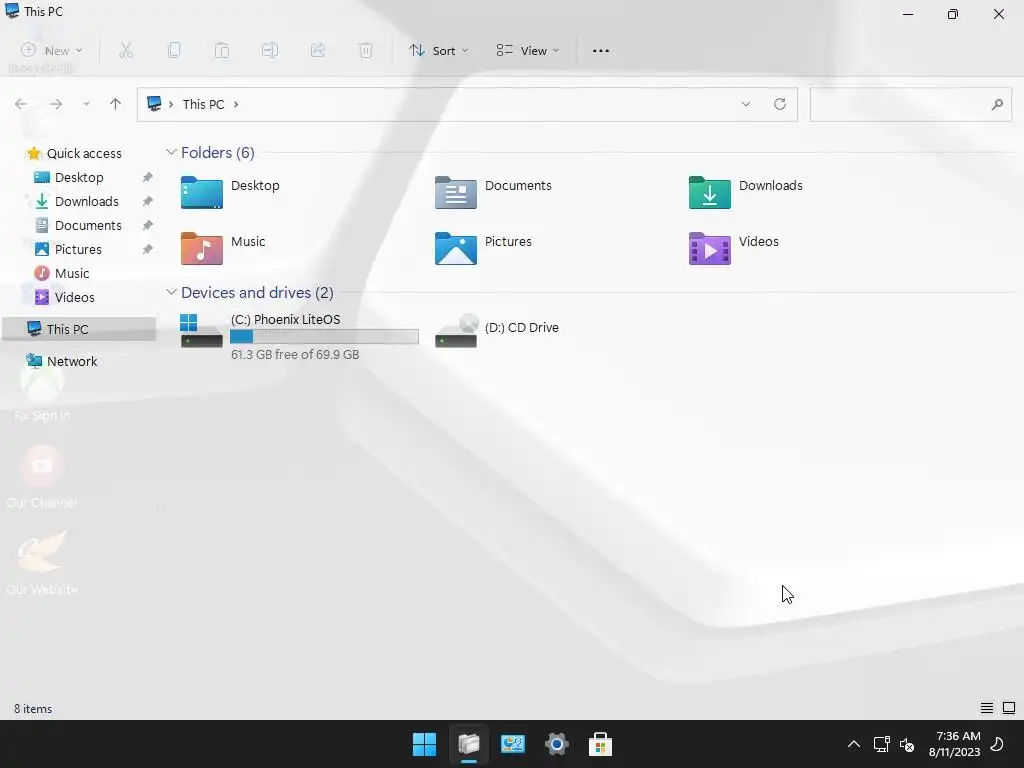Click the C: drive usage bar
Viewport: 1024px width, 768px height.
pos(325,336)
